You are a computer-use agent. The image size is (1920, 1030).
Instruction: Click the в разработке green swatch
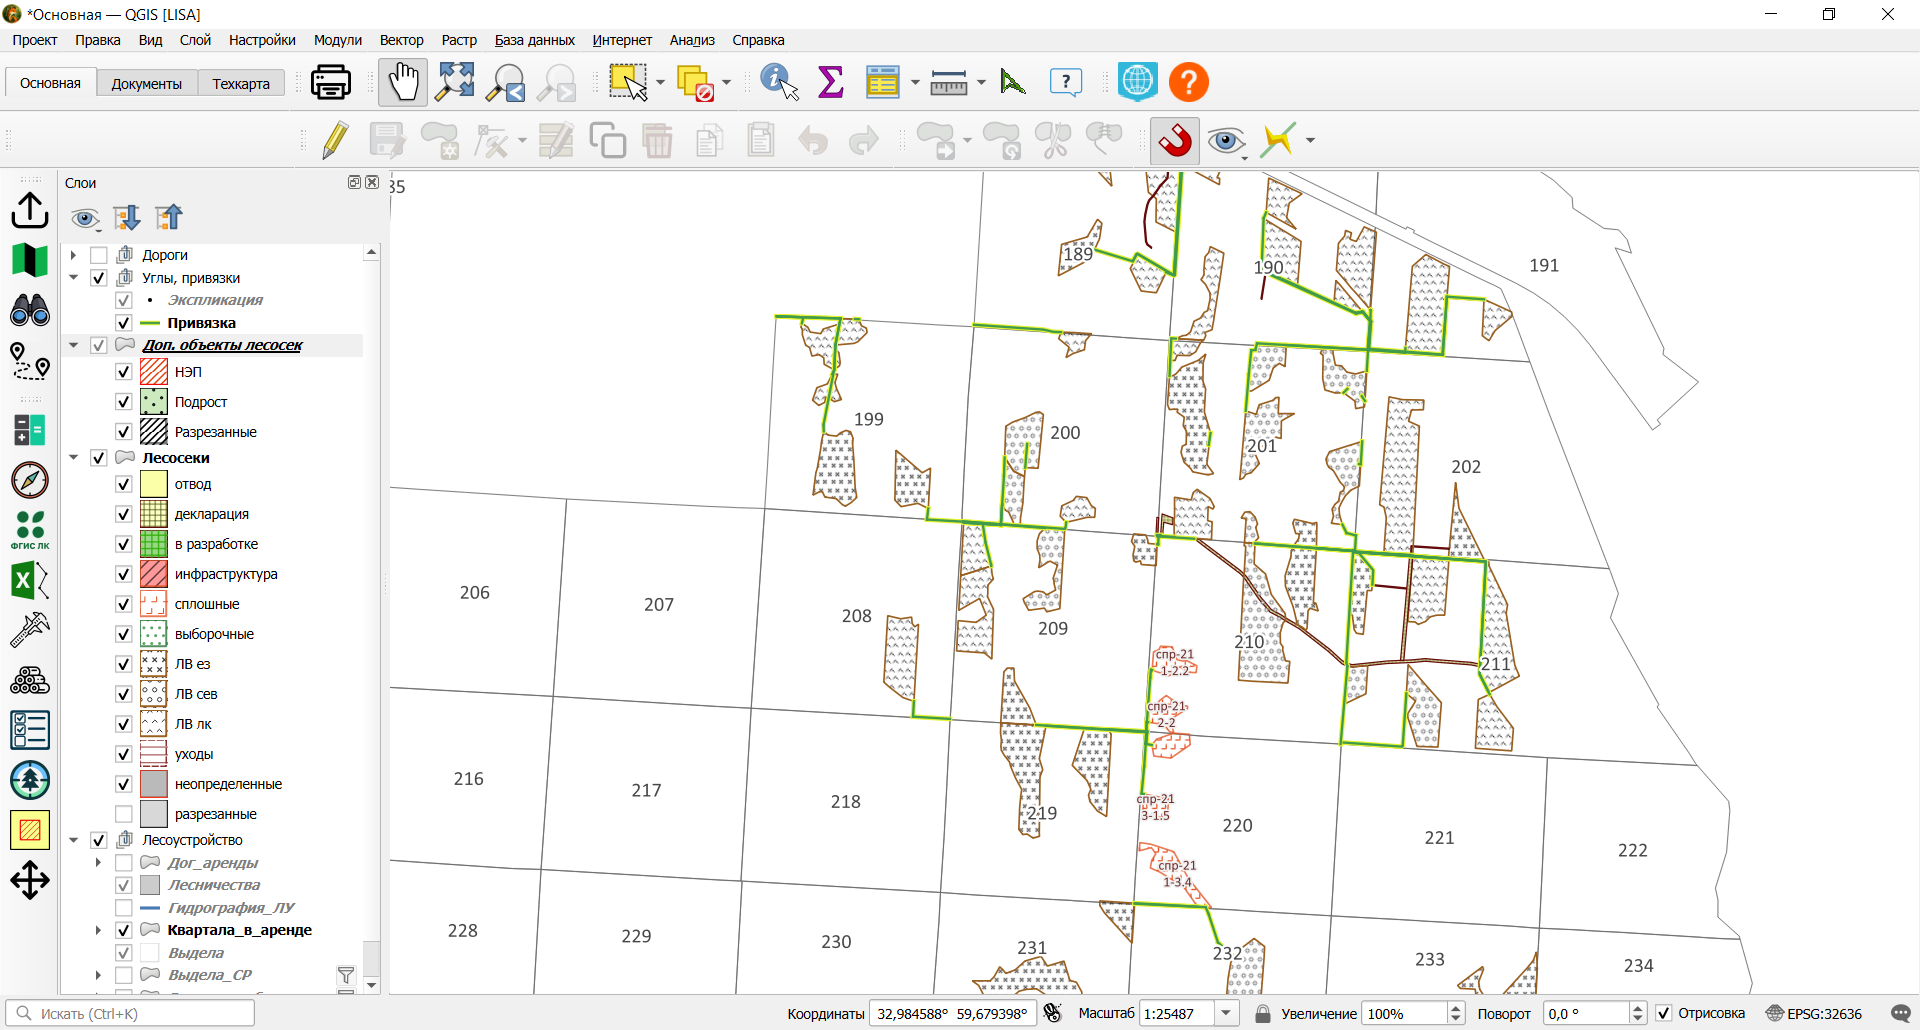(154, 544)
